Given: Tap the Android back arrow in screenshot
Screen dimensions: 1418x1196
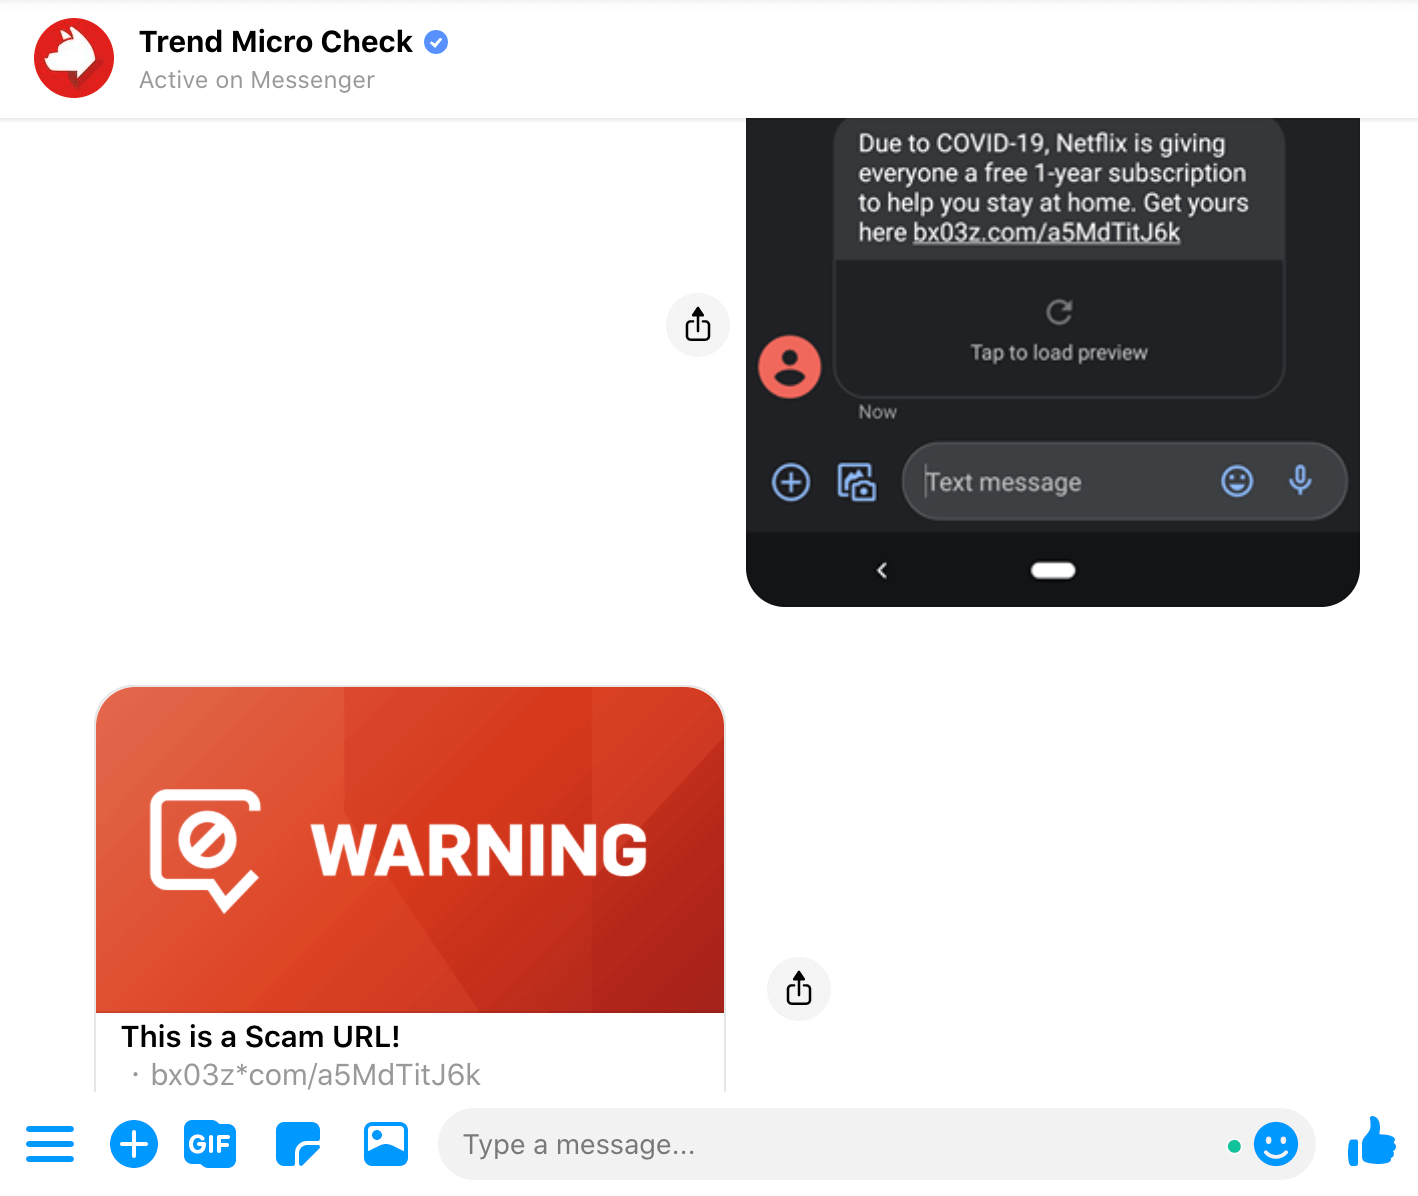Looking at the screenshot, I should click(882, 570).
